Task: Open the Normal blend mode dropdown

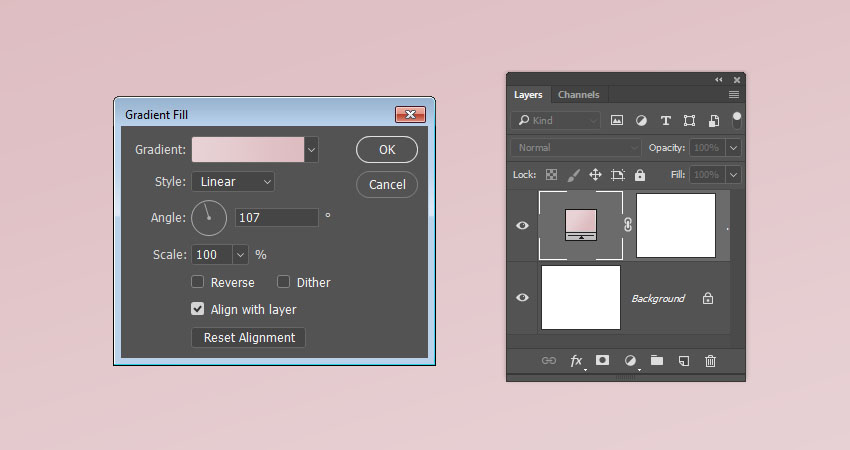Action: 575,147
